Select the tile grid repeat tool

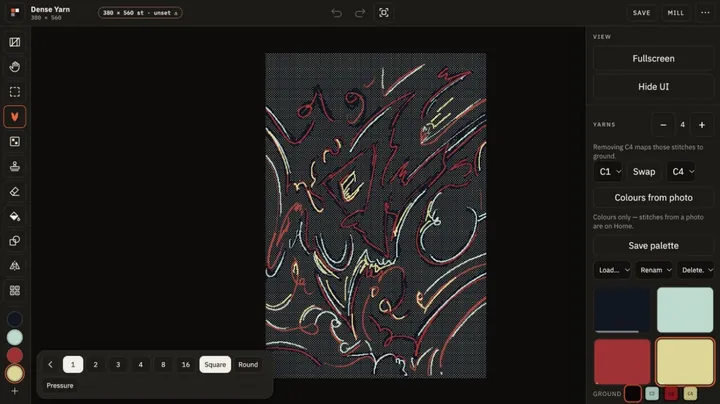pos(15,291)
